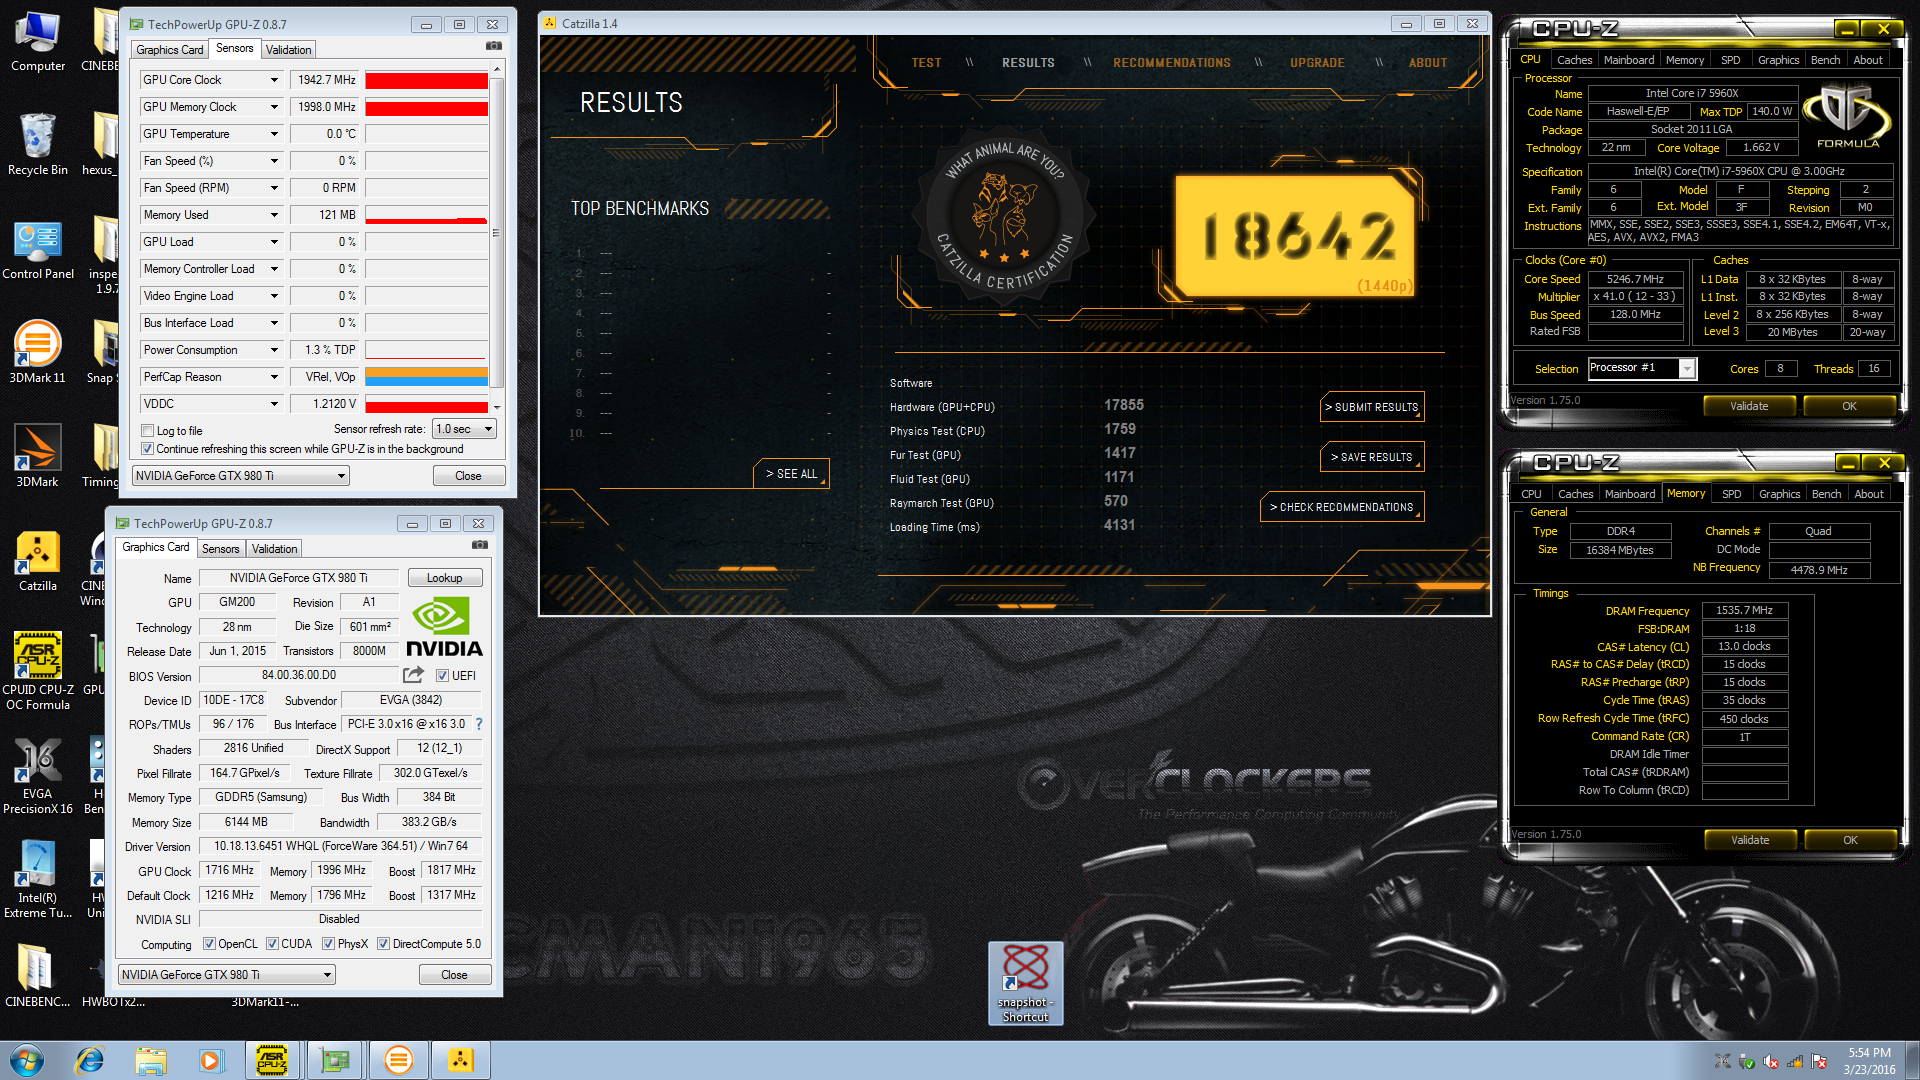Switch to Validation tab in GPU-Z Sensors window
The width and height of the screenshot is (1920, 1080).
[x=288, y=50]
